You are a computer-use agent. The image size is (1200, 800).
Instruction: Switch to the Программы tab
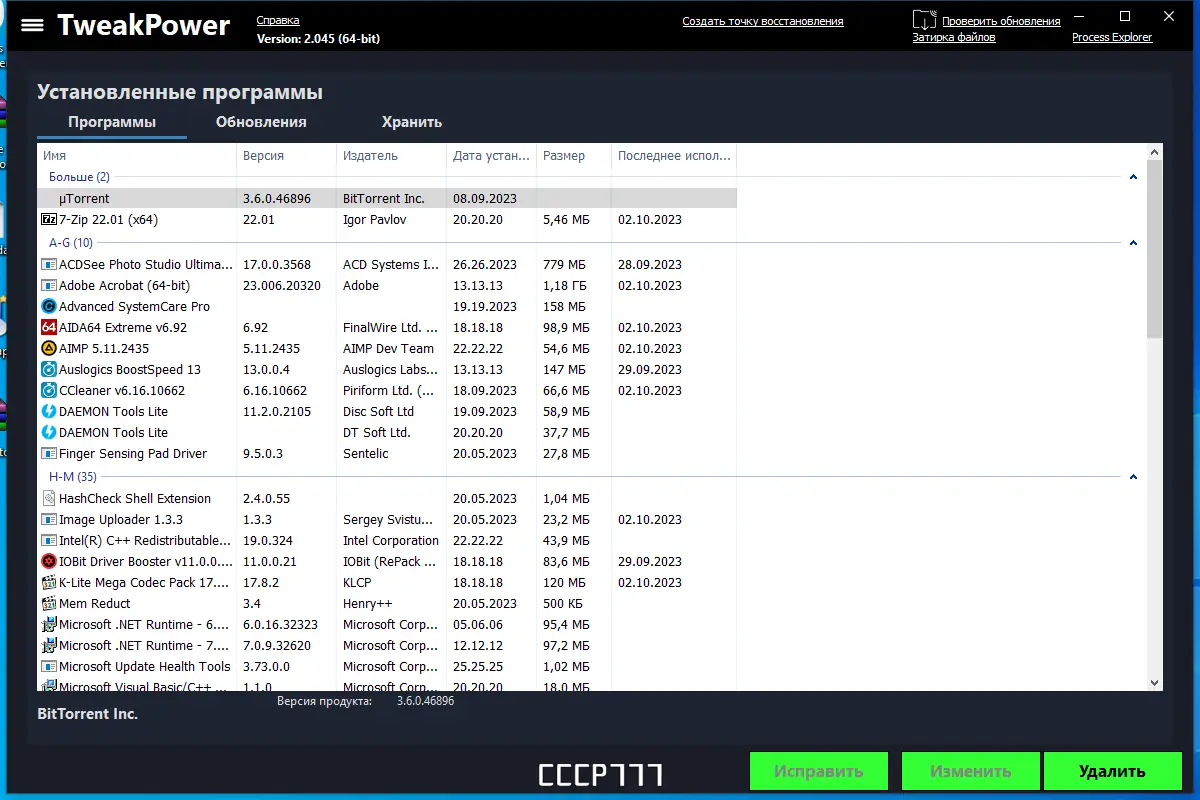(x=112, y=122)
